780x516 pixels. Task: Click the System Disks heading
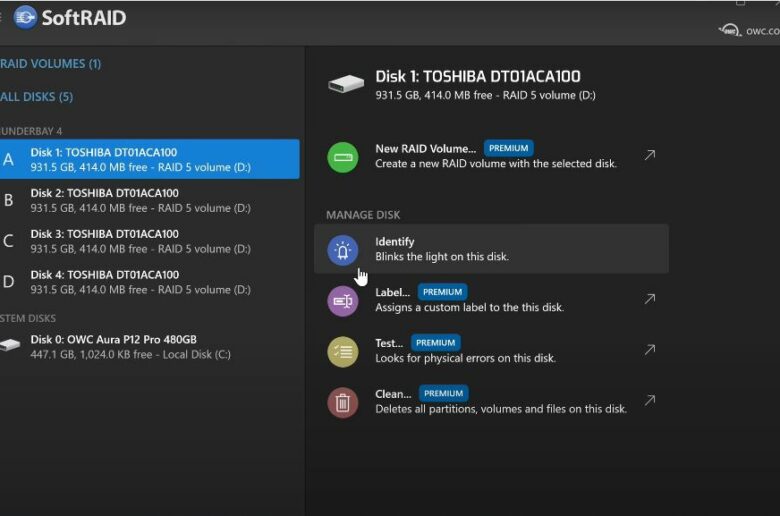(x=28, y=318)
